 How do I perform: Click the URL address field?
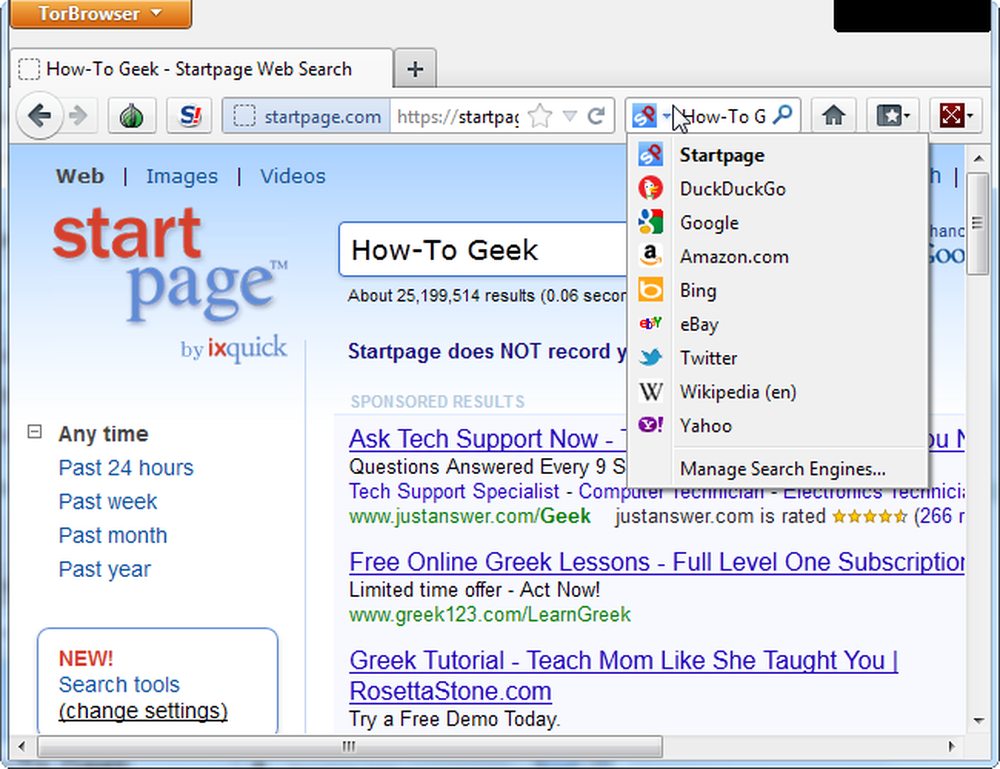point(457,116)
